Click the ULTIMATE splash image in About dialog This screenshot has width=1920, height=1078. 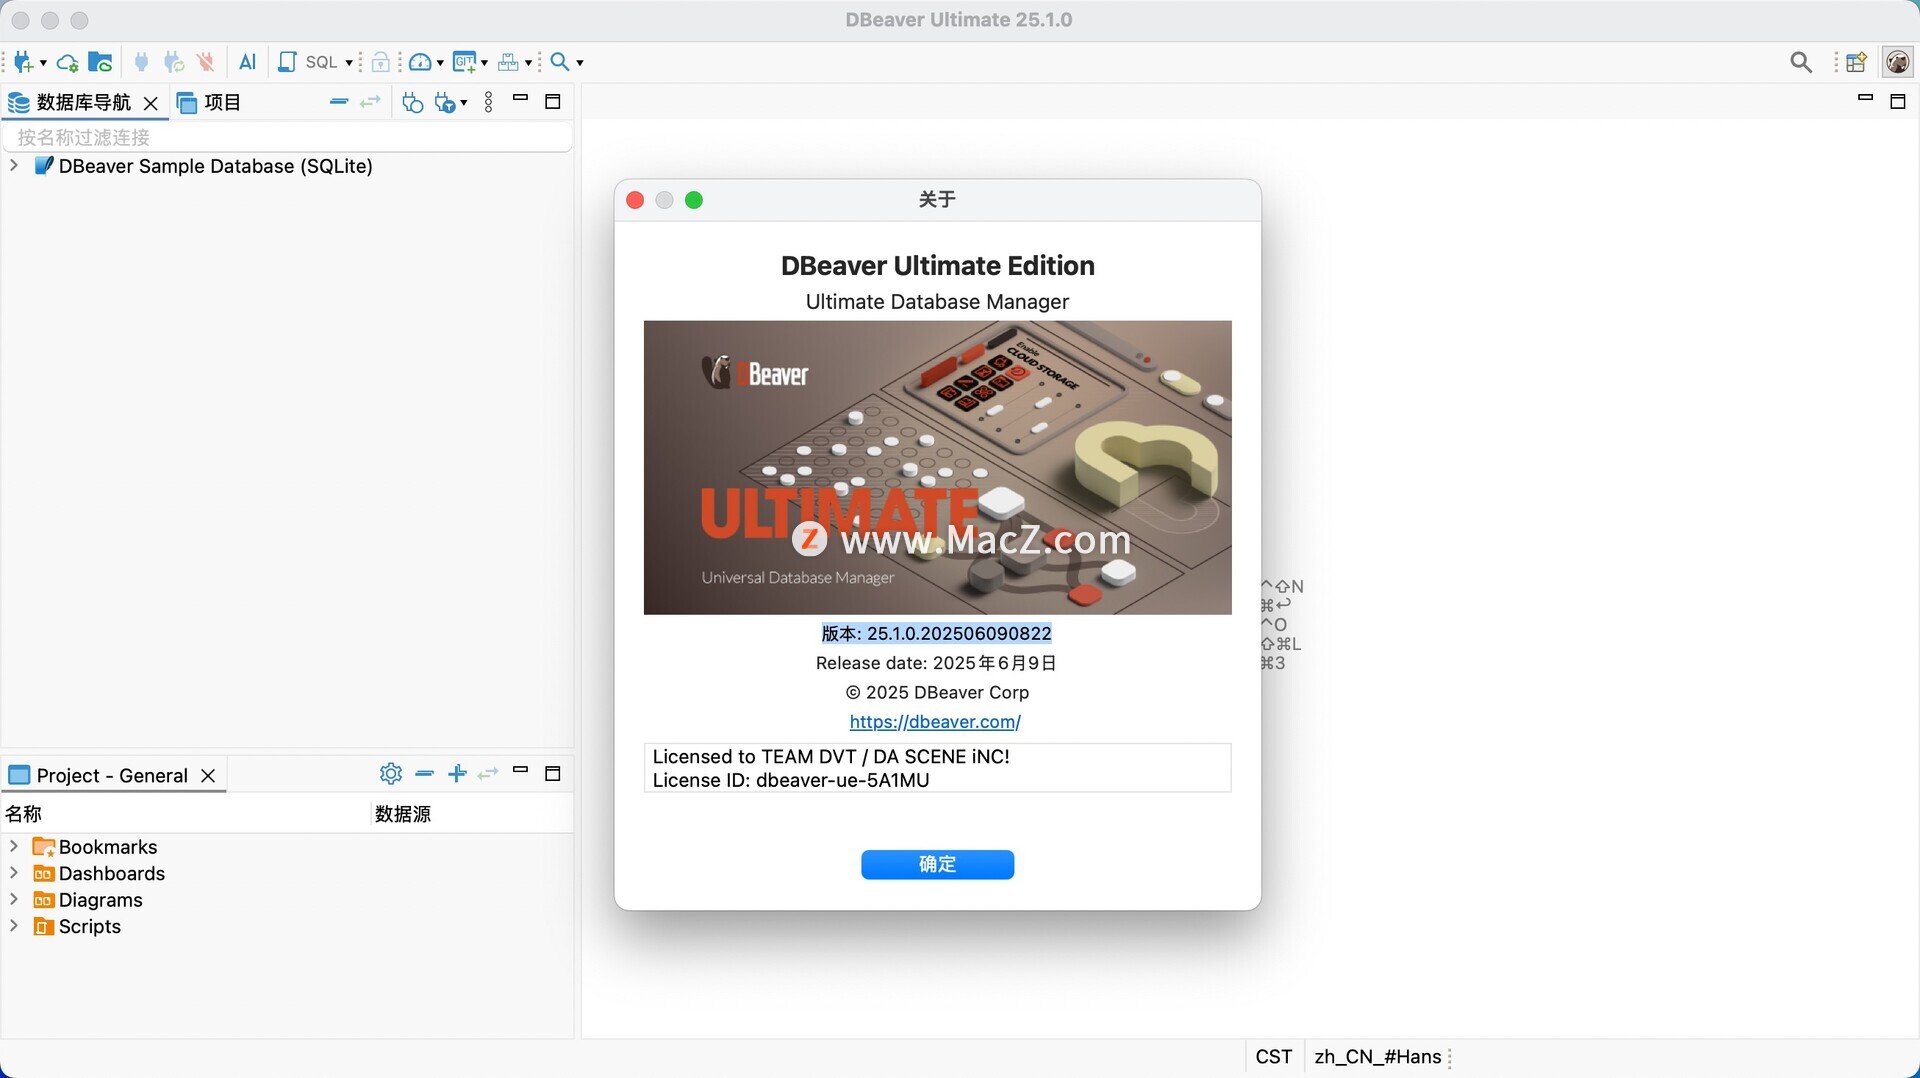(x=937, y=467)
